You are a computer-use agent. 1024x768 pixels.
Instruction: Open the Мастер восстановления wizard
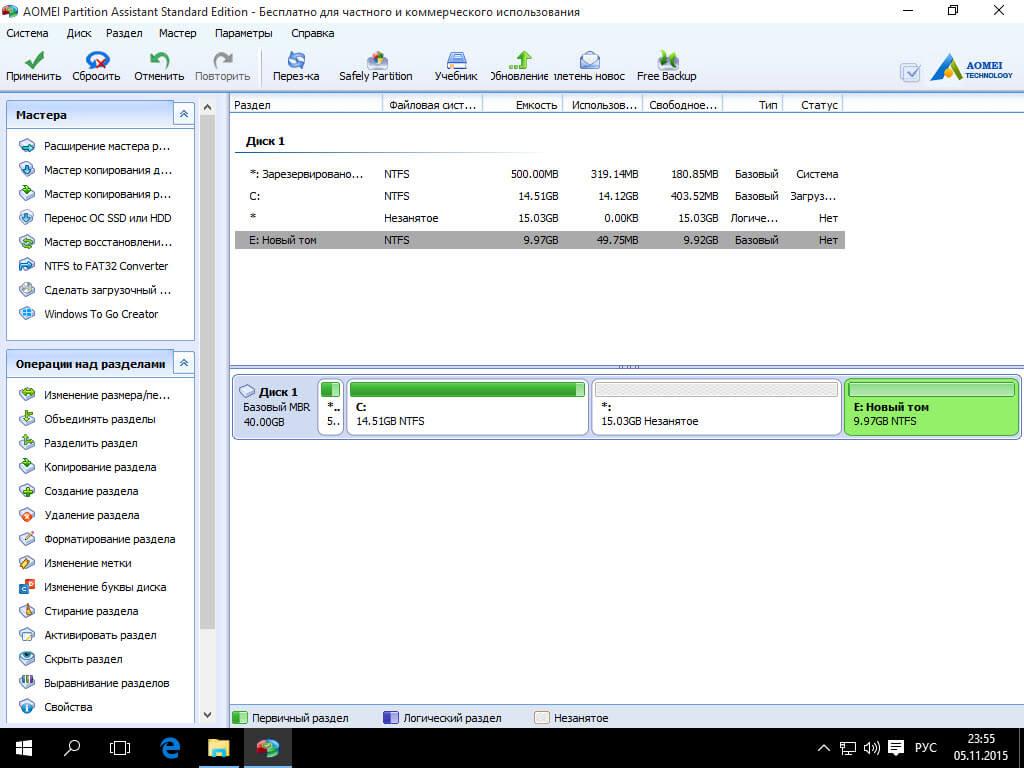tap(97, 242)
